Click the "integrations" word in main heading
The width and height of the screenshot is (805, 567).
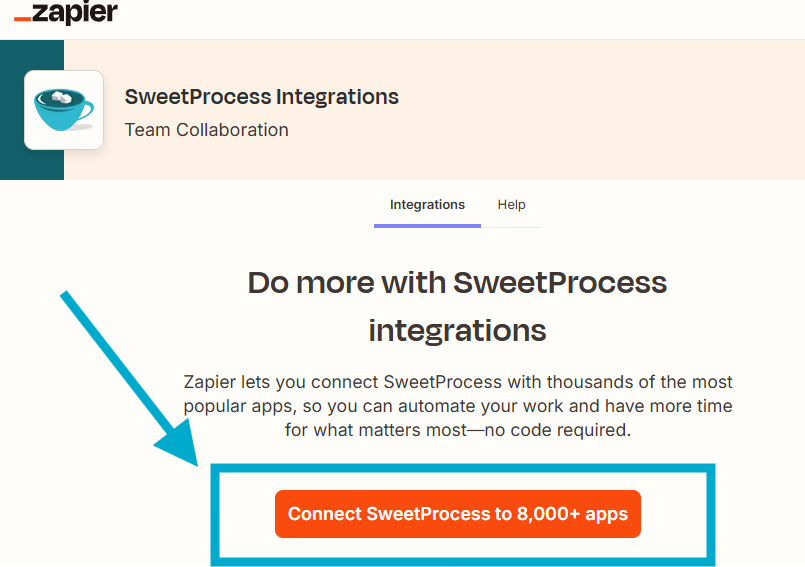(x=457, y=330)
